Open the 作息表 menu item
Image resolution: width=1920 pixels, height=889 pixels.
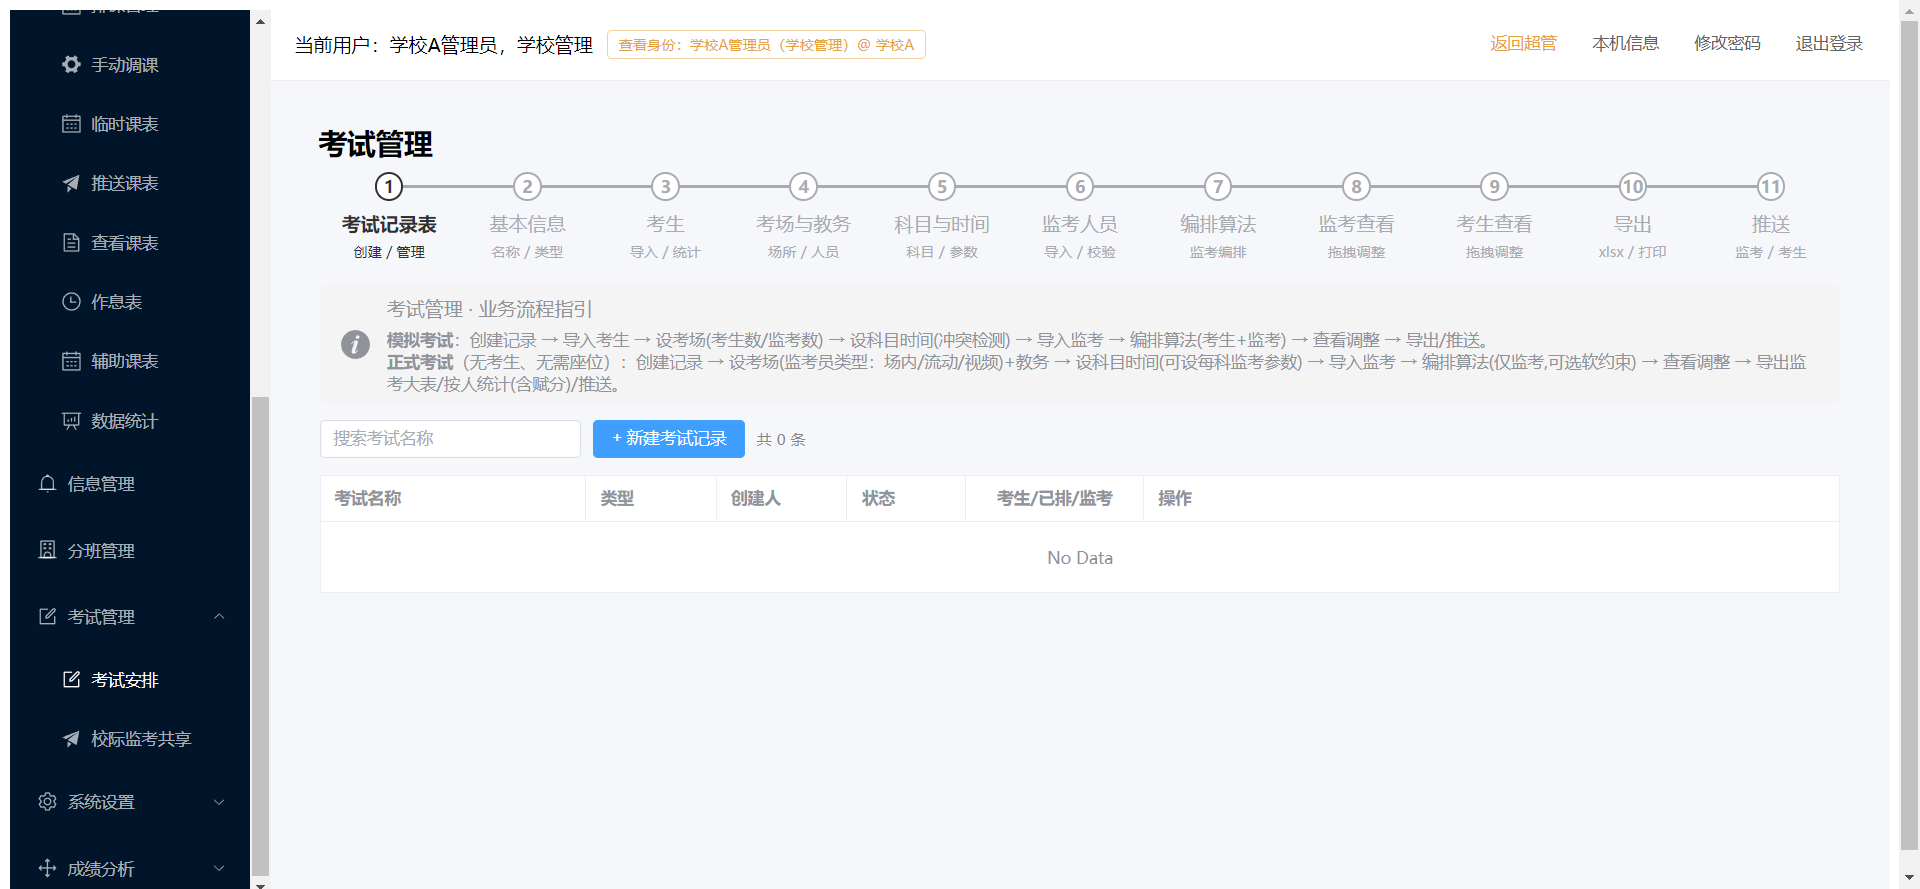(x=130, y=301)
